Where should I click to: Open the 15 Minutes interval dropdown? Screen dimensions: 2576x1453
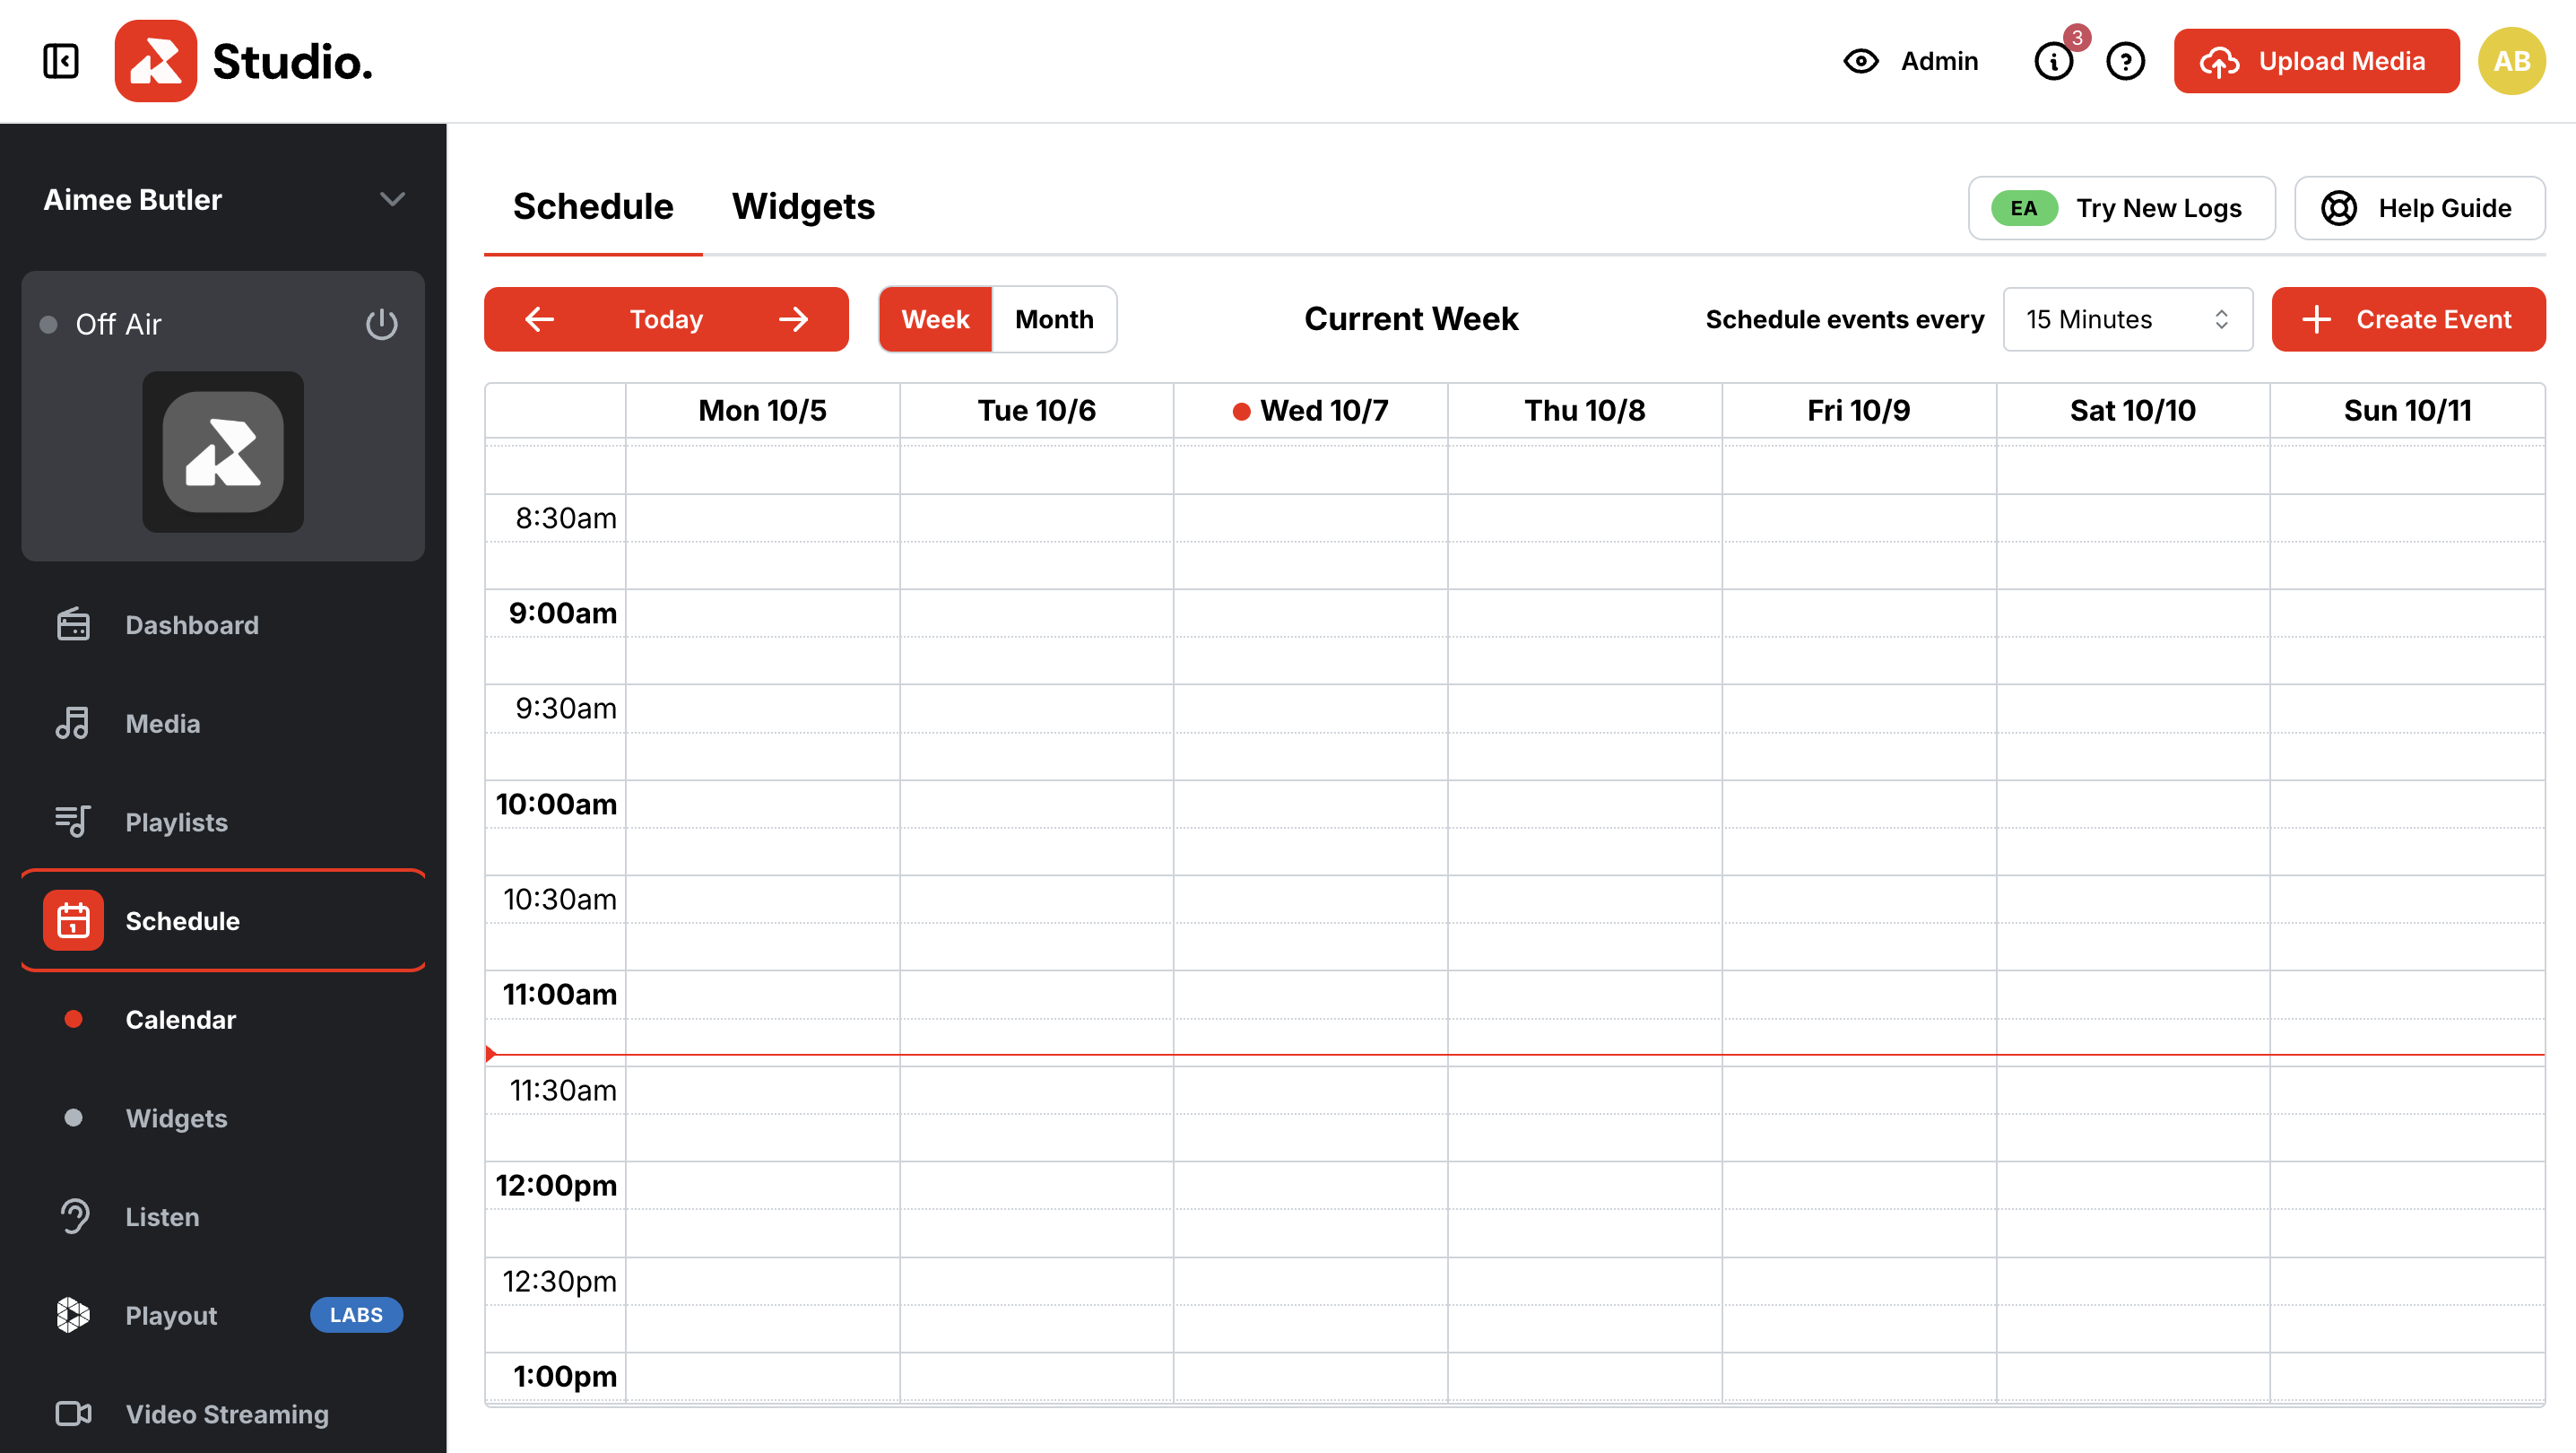[2127, 319]
